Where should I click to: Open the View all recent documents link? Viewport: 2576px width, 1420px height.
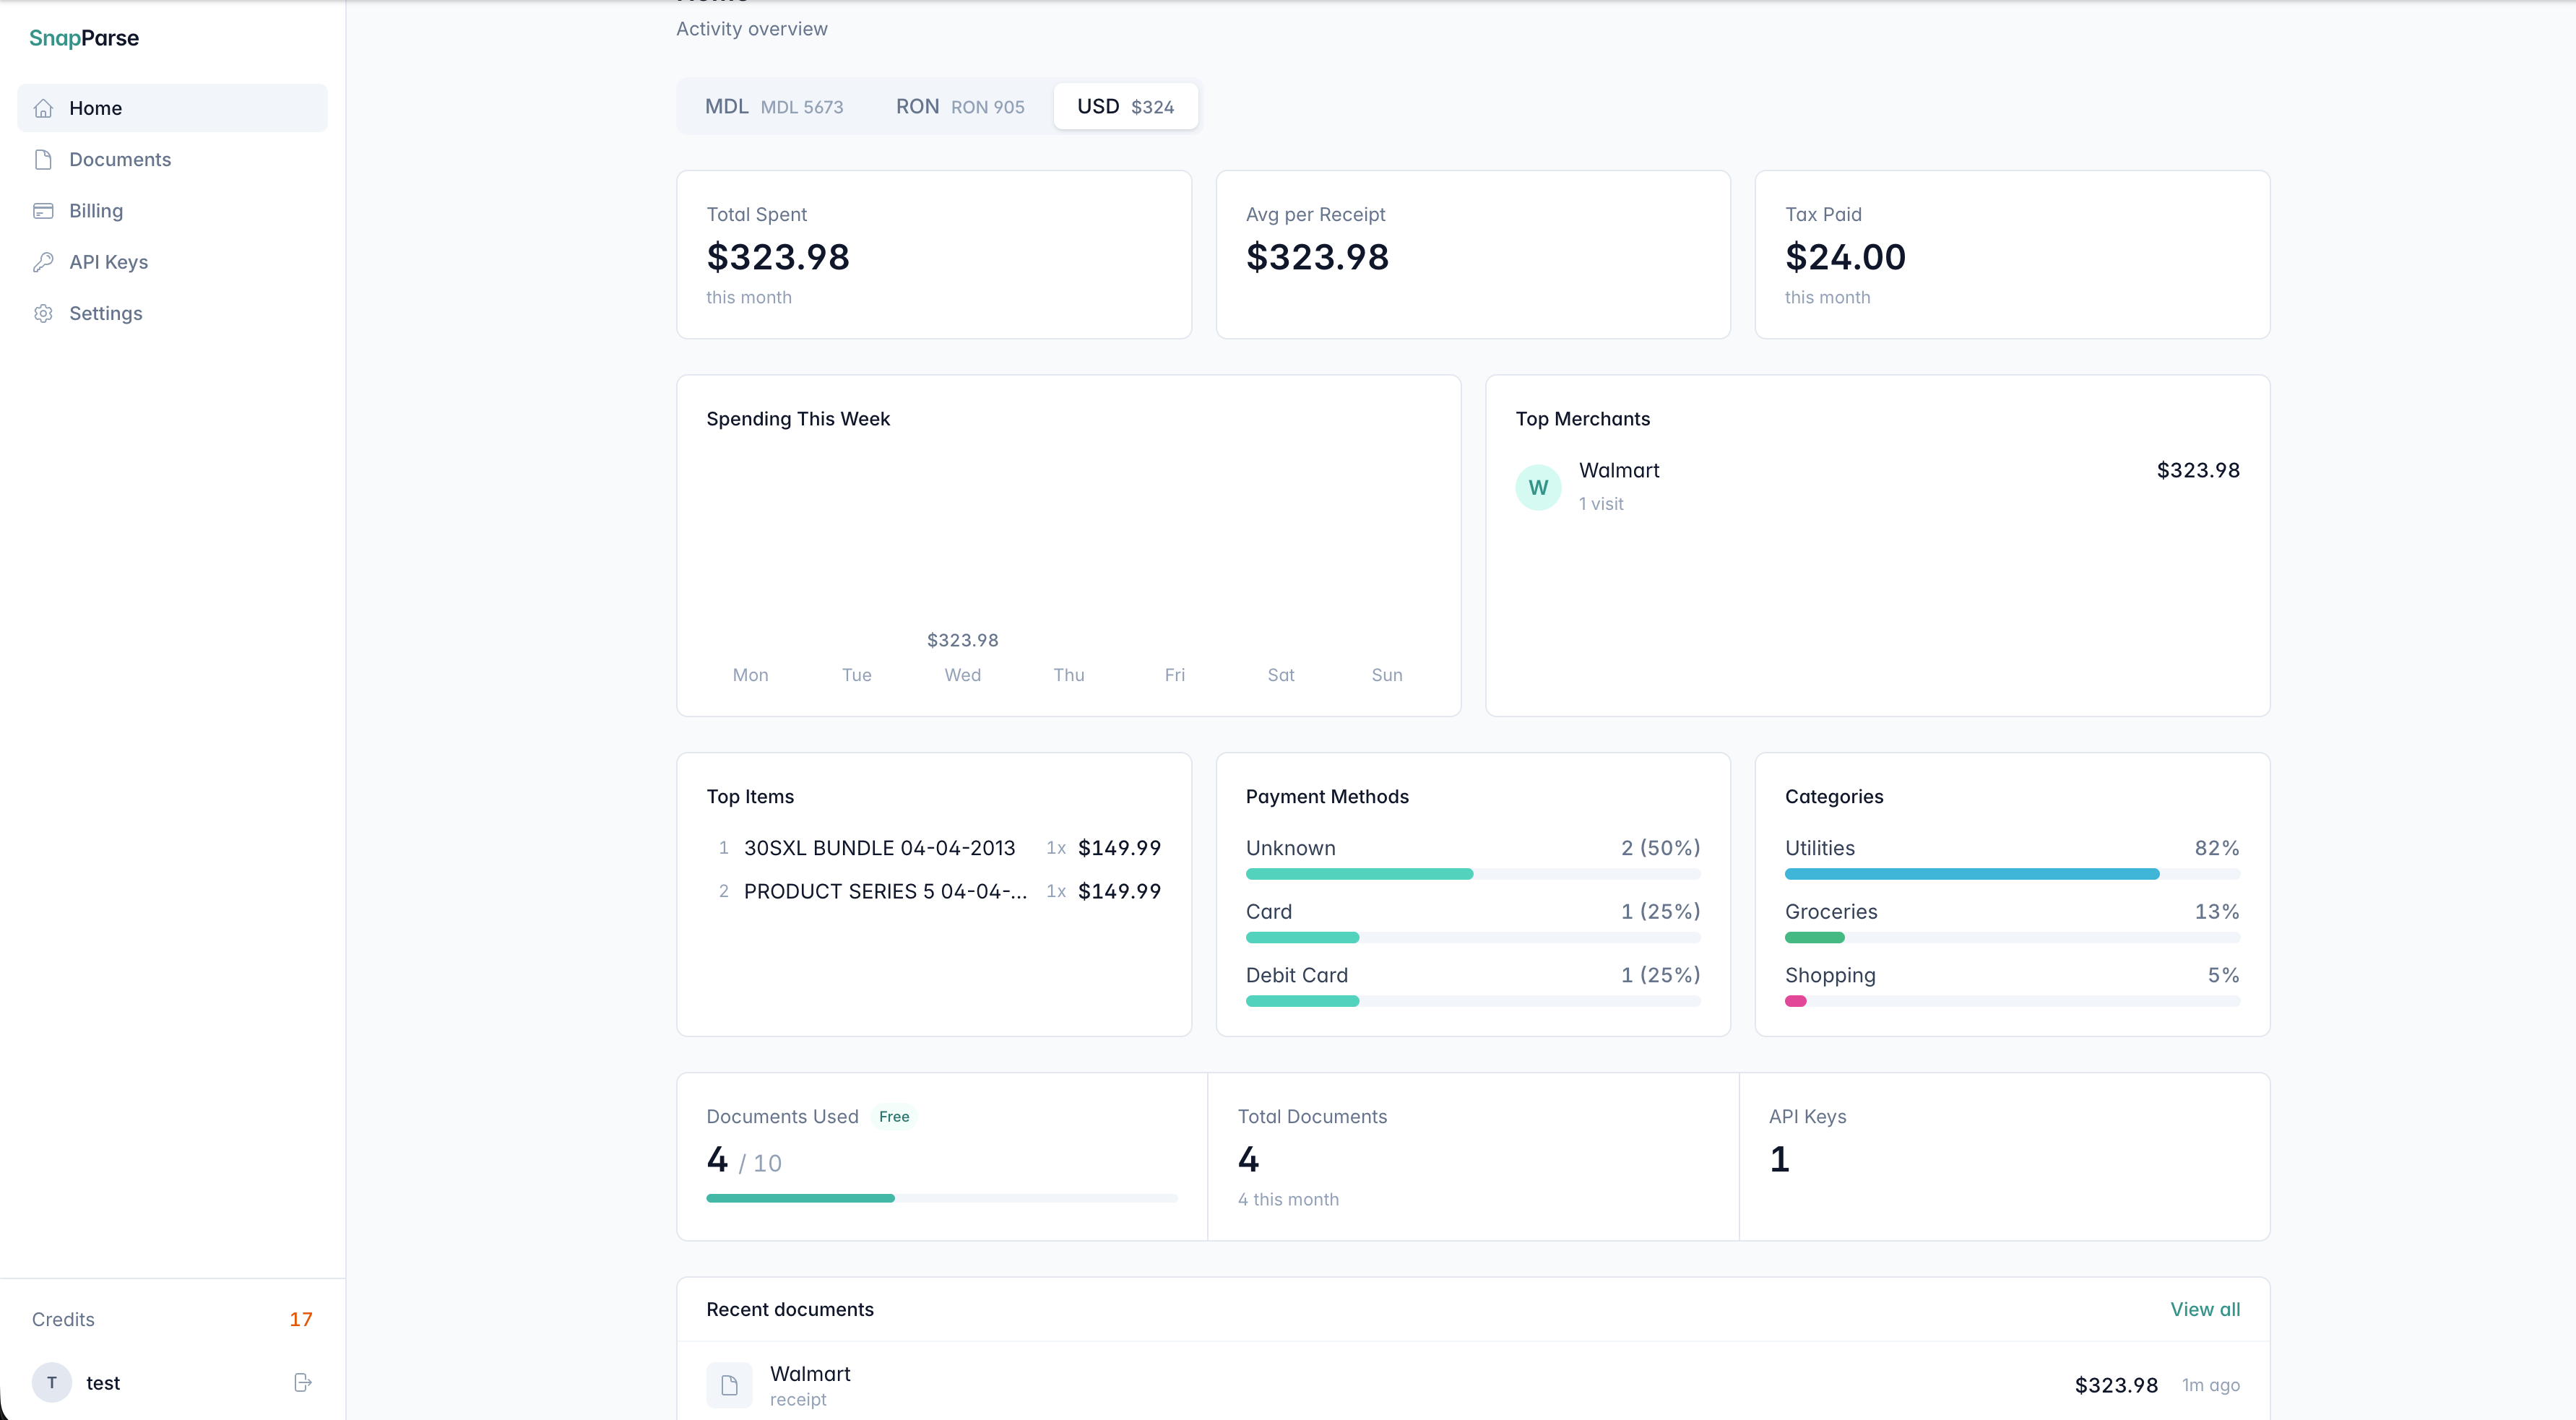(x=2204, y=1309)
